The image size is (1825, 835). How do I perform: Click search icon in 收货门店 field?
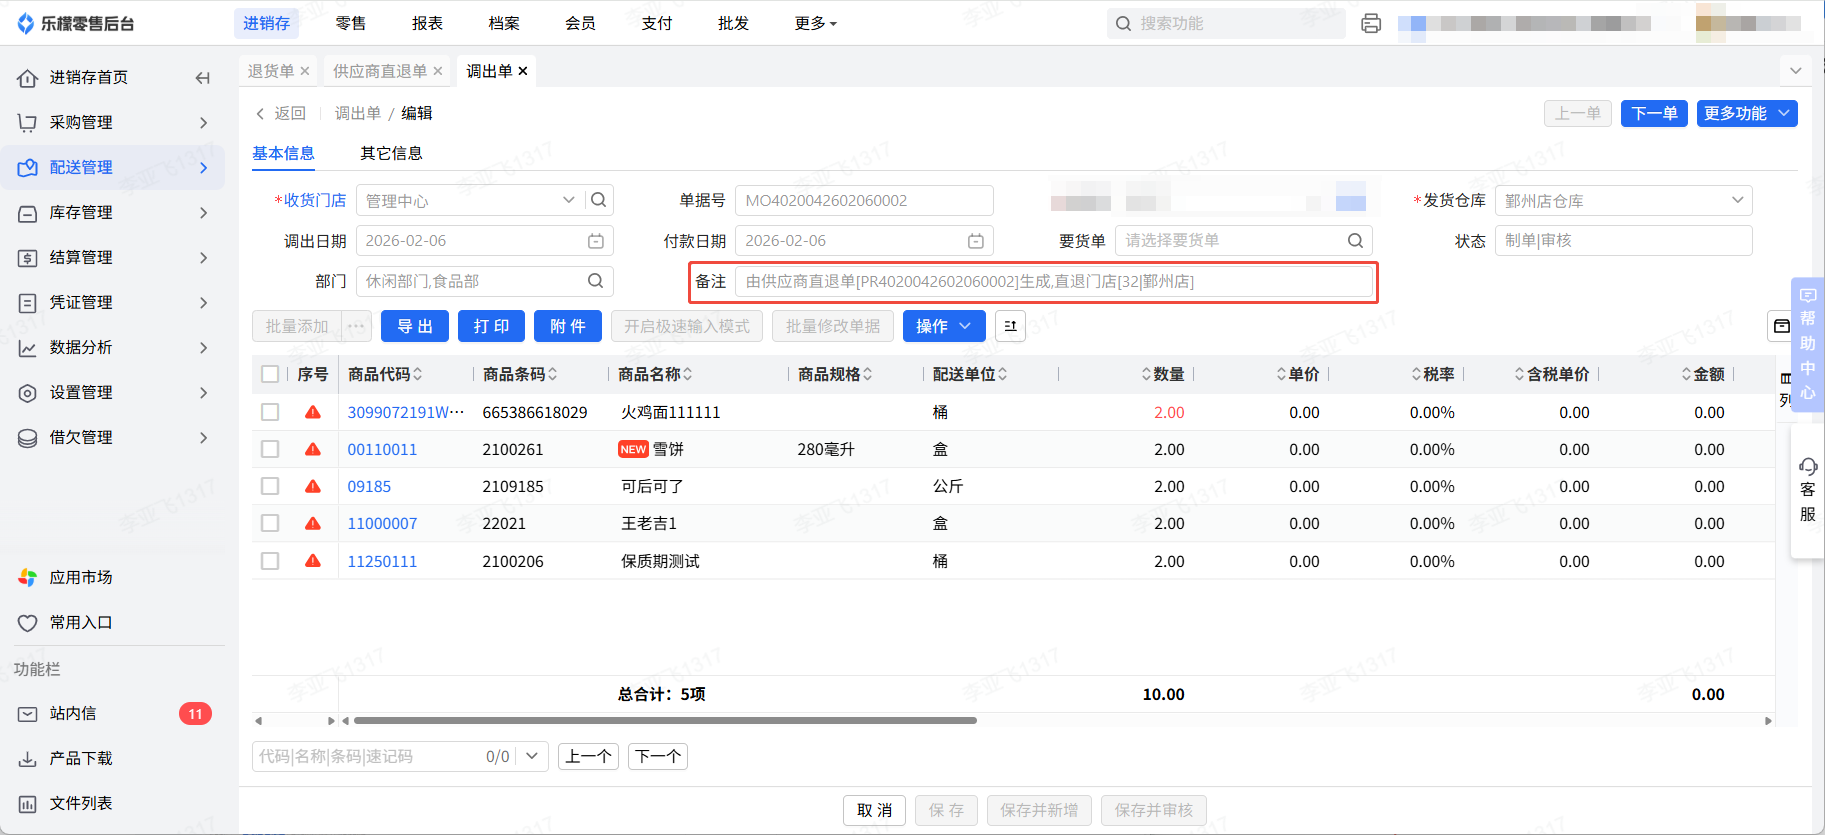(x=598, y=200)
